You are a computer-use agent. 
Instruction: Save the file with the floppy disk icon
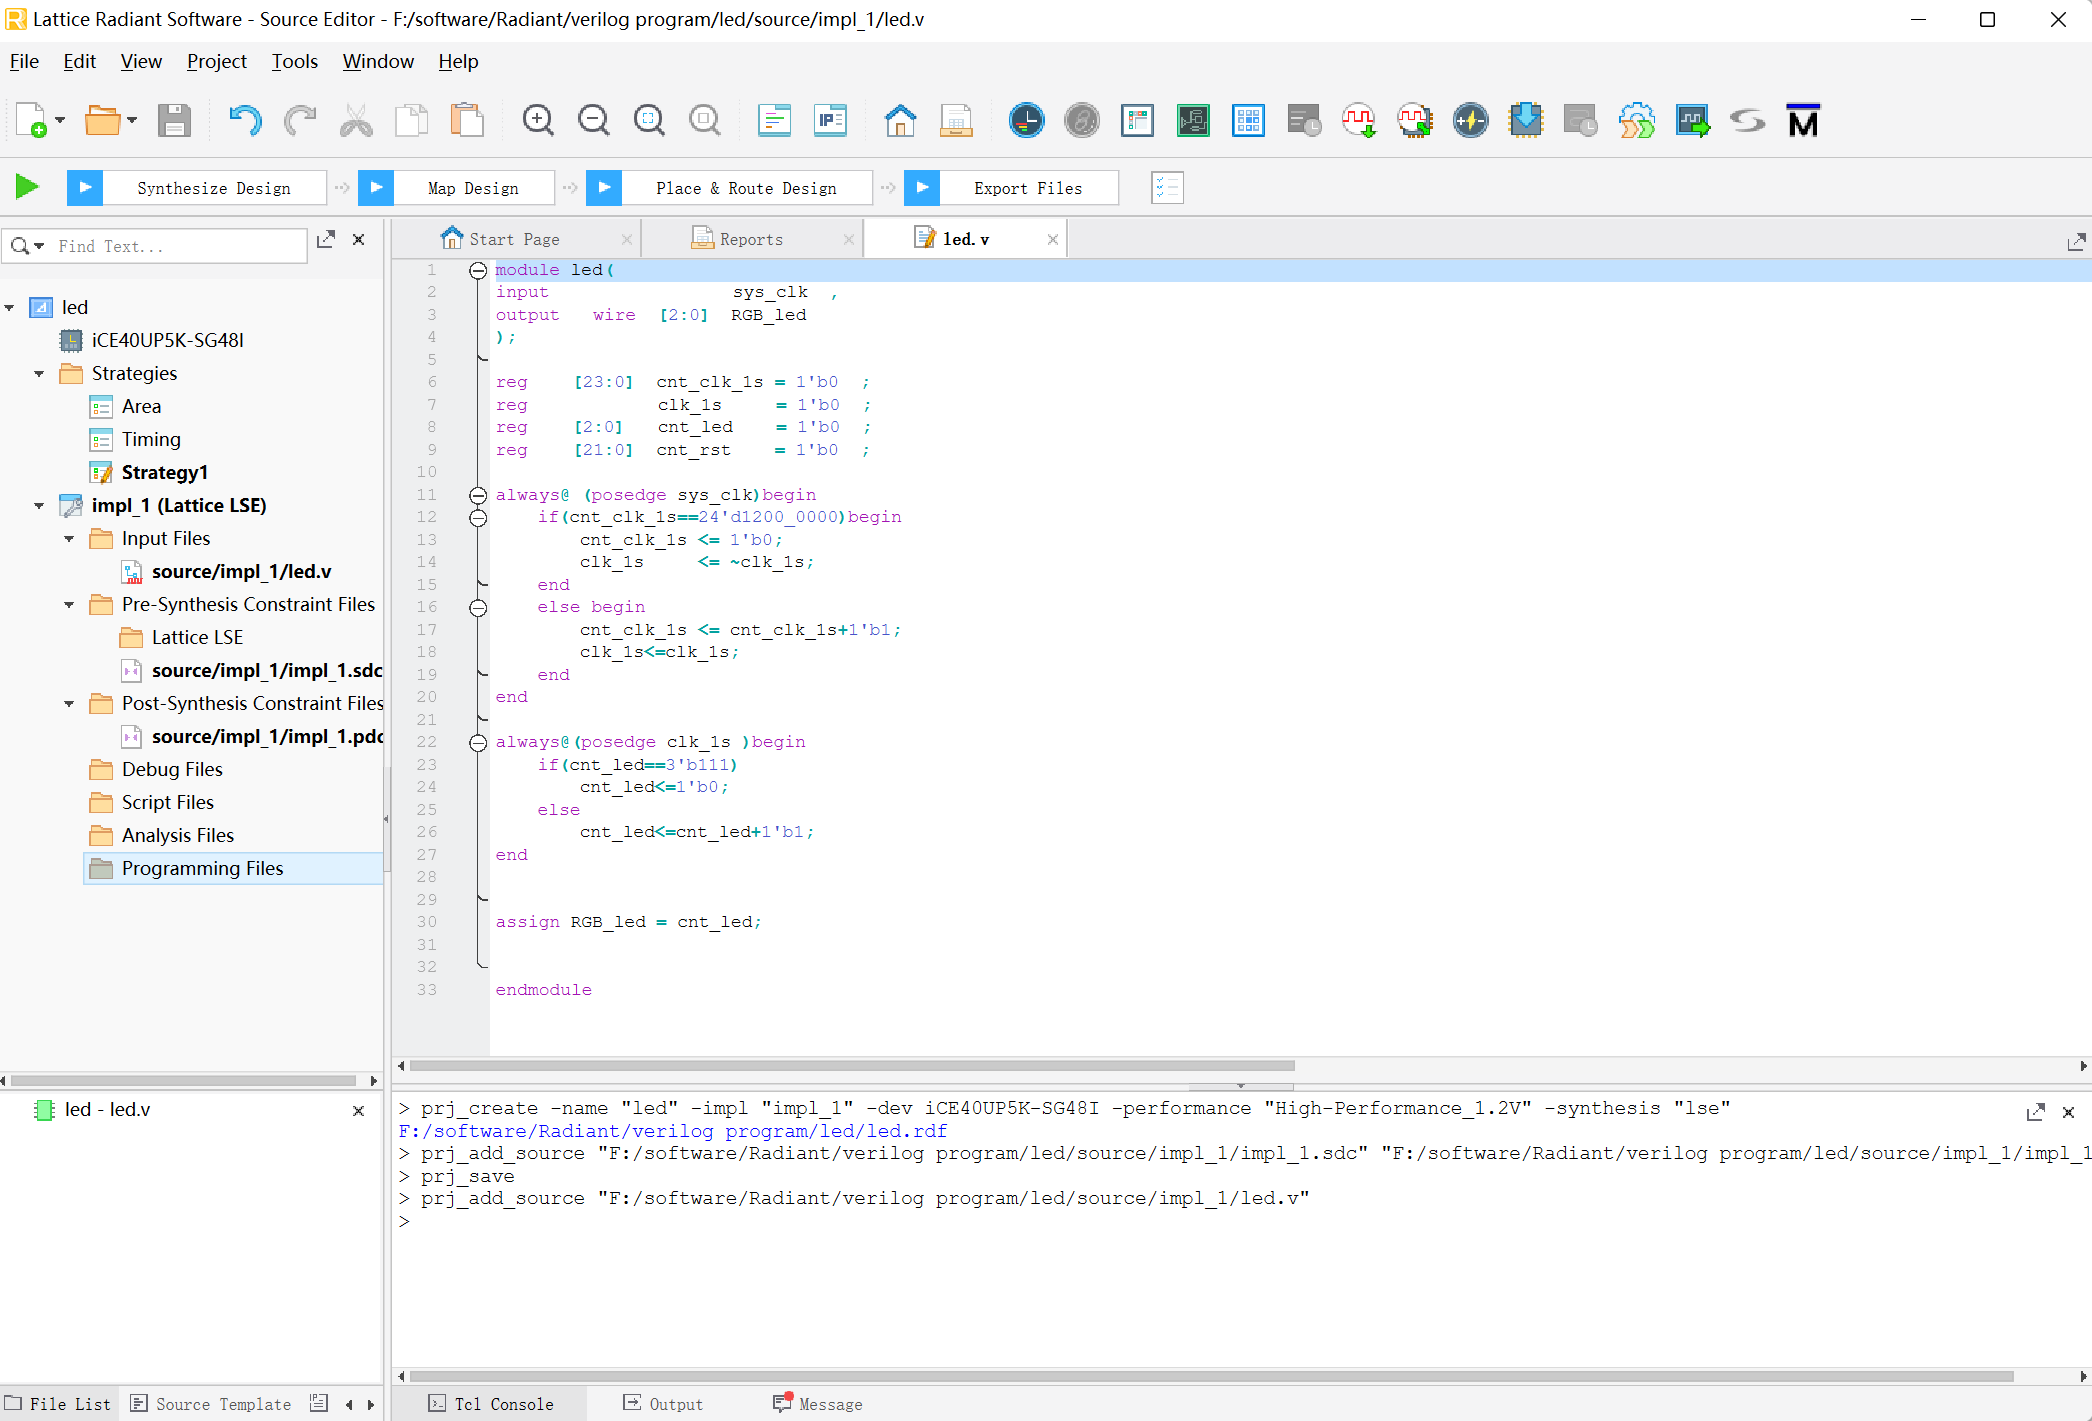[174, 121]
